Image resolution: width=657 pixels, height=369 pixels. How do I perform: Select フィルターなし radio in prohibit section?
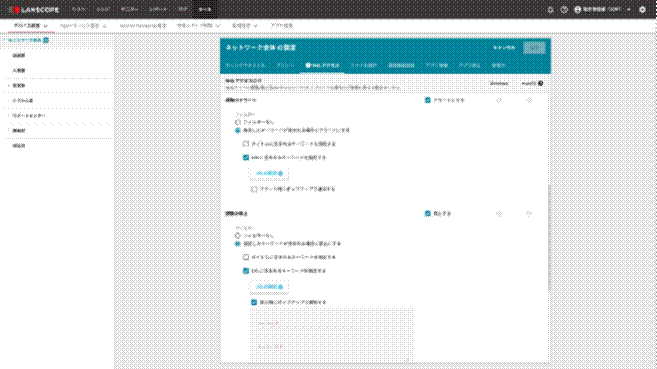238,235
